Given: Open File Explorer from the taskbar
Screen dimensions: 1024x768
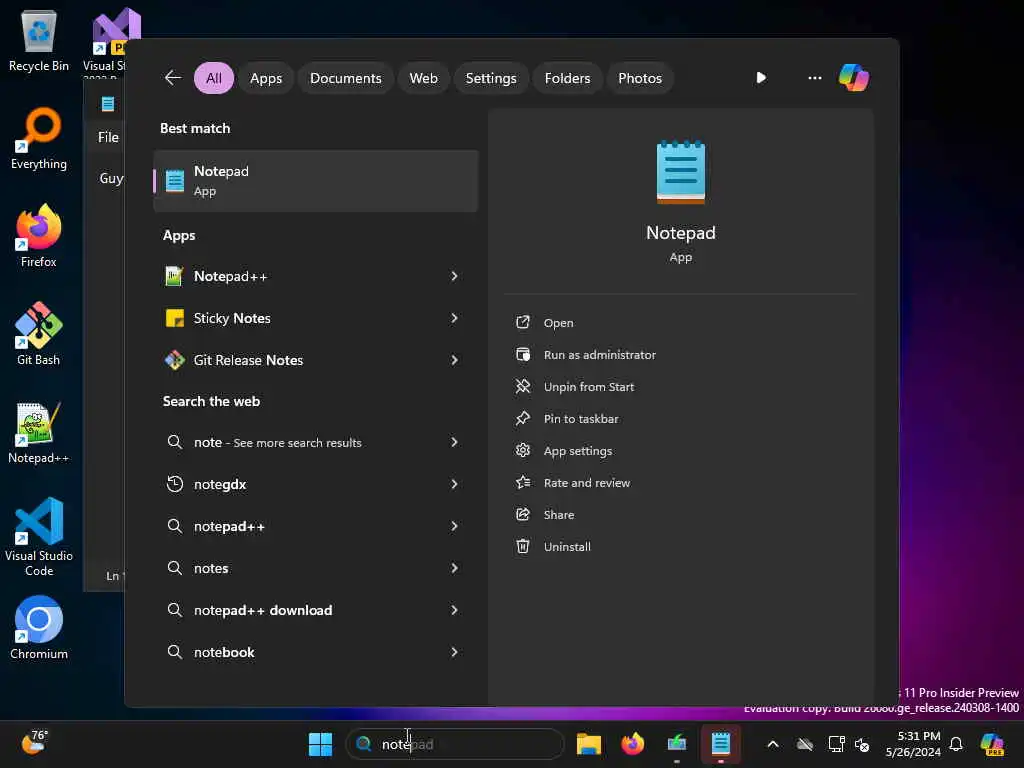Looking at the screenshot, I should point(588,744).
